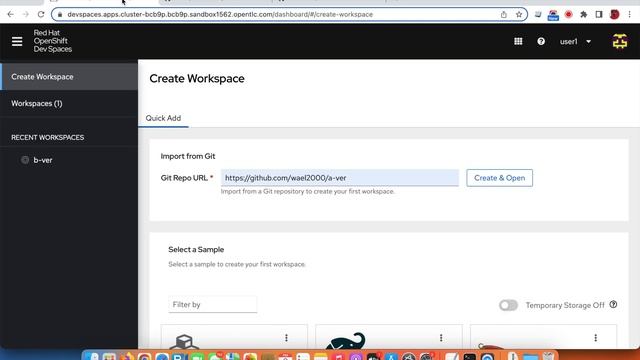Click the Red Hat OpenShift Dev Spaces logo
Image resolution: width=640 pixels, height=360 pixels.
tap(53, 41)
